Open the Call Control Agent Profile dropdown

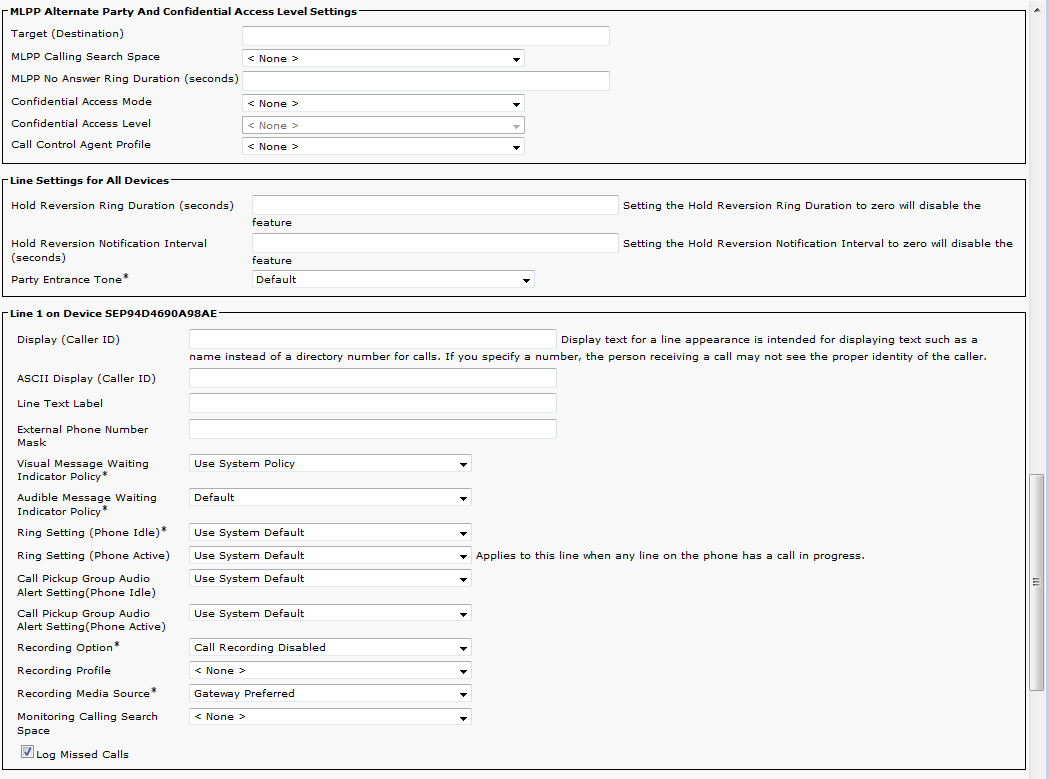(383, 147)
